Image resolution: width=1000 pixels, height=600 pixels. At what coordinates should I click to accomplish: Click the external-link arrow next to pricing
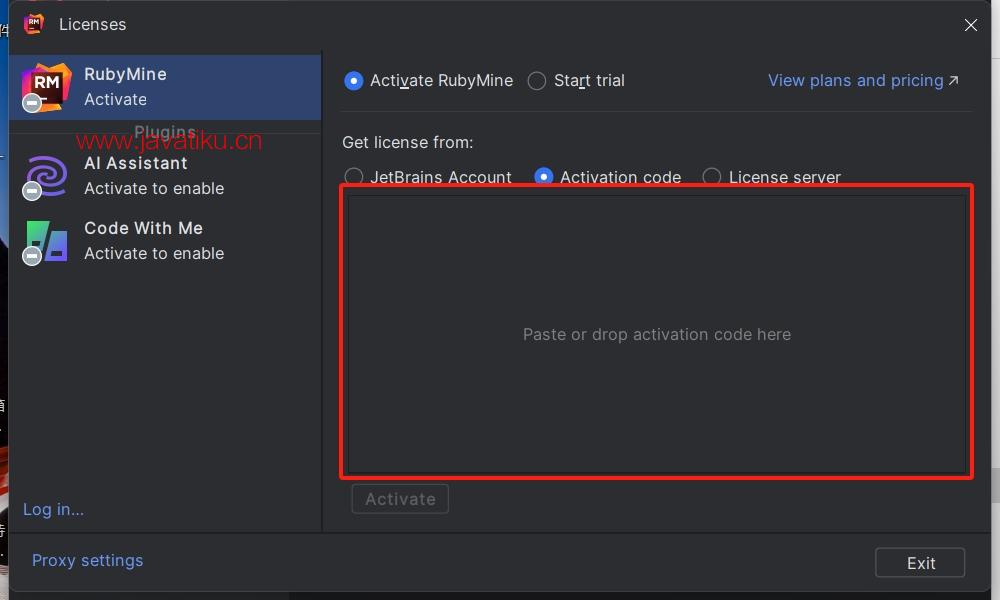(953, 80)
